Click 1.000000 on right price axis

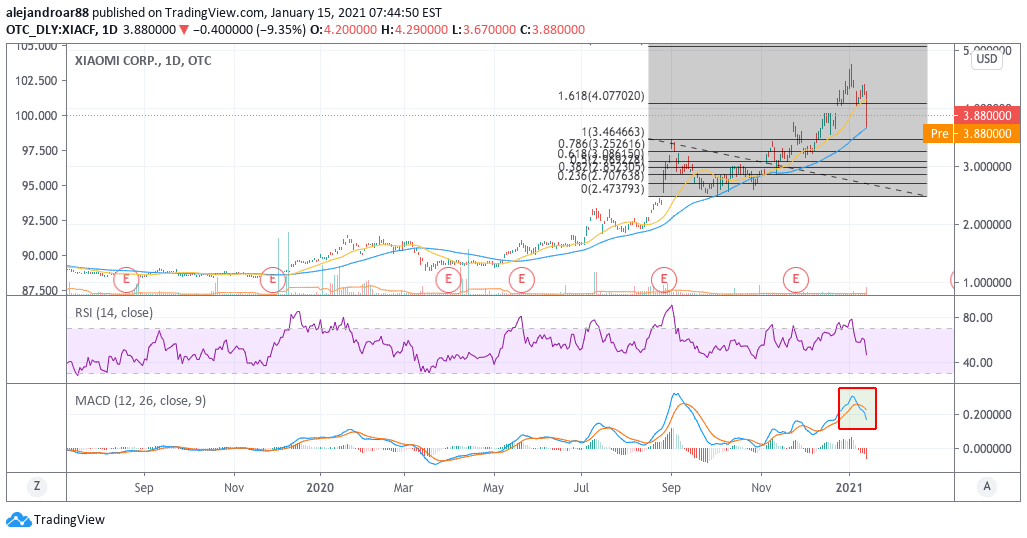pos(986,283)
